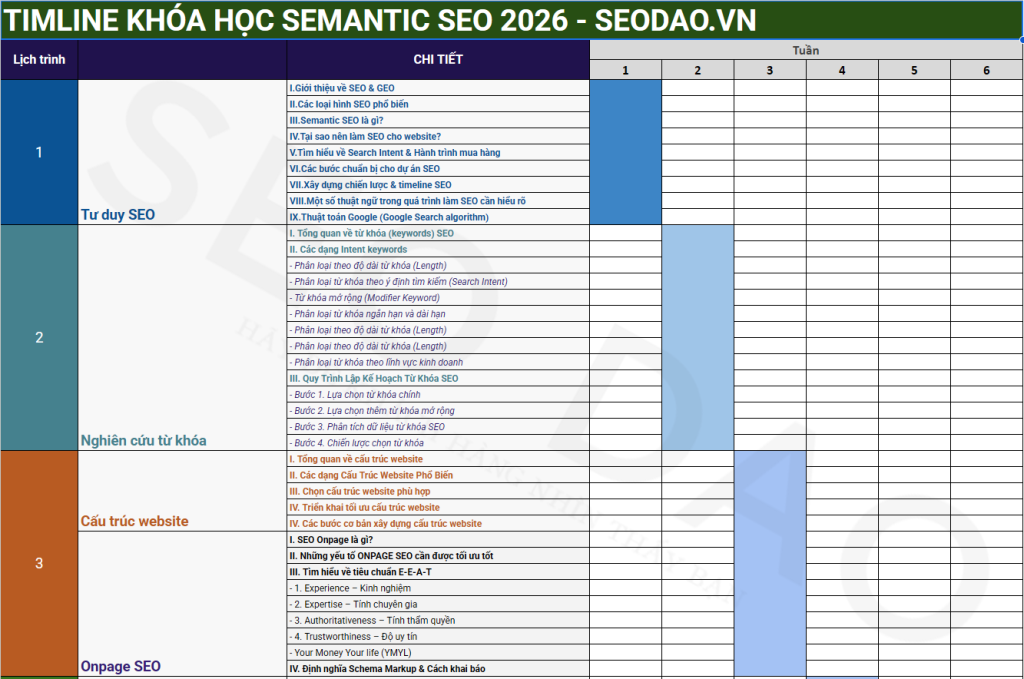Screen dimensions: 1024x679
Task: Select the "CHI TIẾT" column header
Action: click(438, 60)
